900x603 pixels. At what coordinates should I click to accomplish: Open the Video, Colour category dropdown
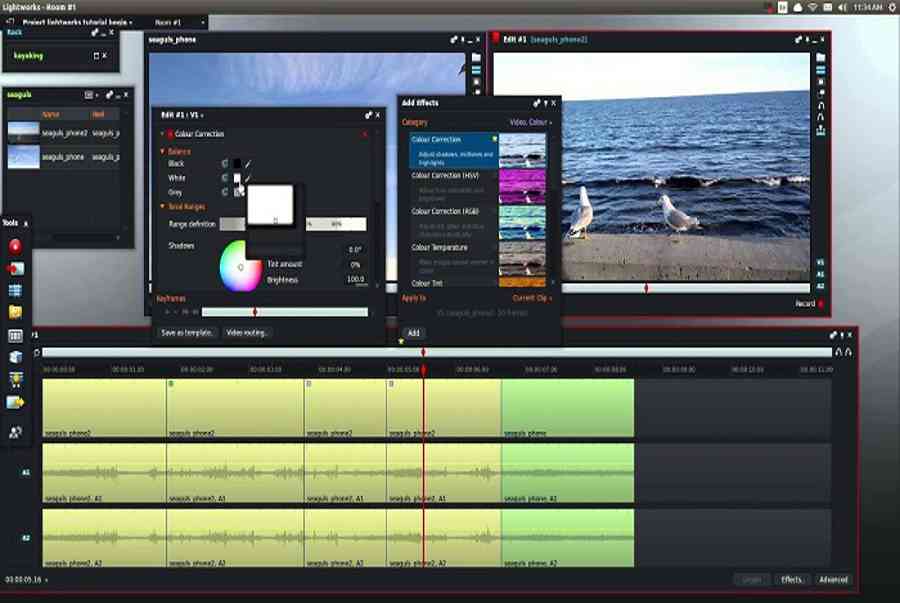point(530,122)
